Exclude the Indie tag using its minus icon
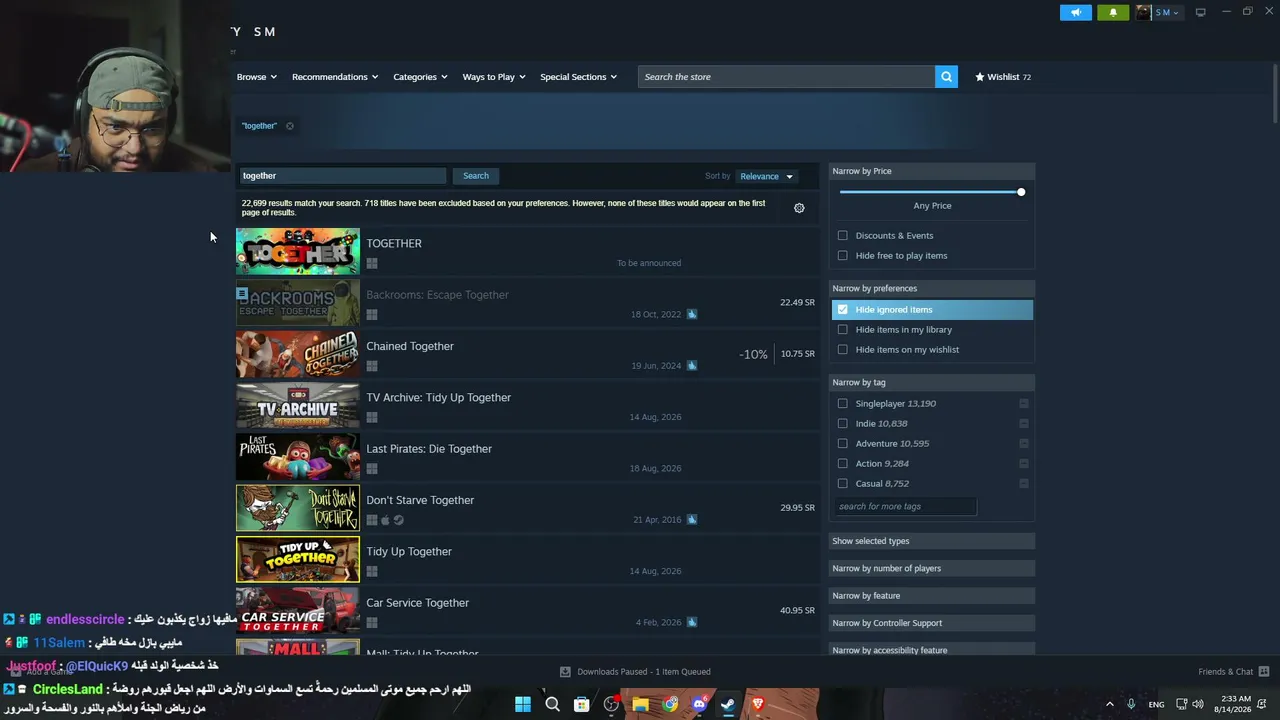The width and height of the screenshot is (1280, 720). coord(1024,424)
